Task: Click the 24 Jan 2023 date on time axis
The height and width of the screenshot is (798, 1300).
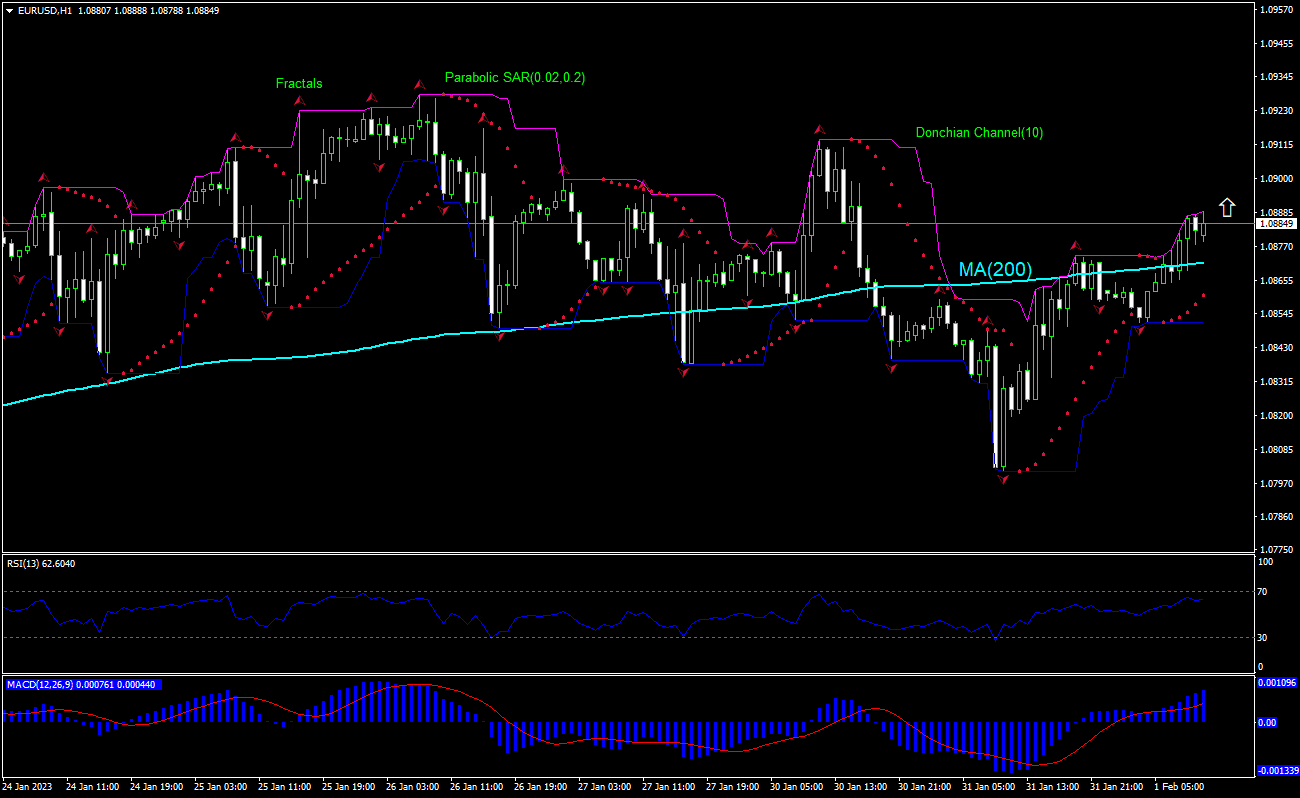Action: [28, 787]
